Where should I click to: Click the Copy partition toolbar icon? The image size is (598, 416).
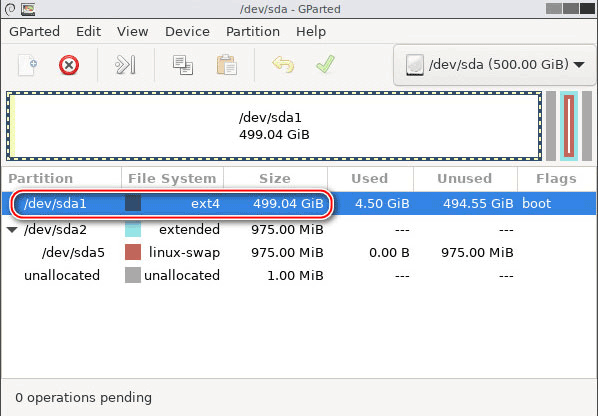183,65
